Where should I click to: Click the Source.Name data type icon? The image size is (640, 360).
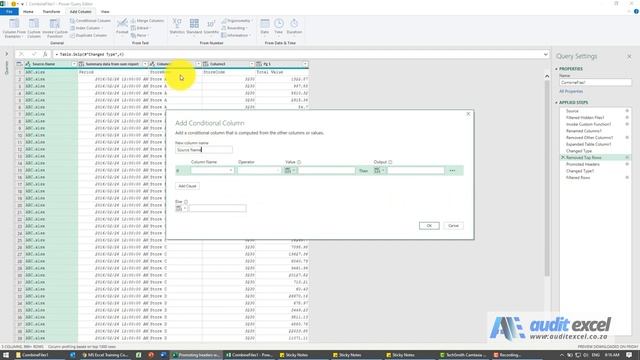(28, 64)
